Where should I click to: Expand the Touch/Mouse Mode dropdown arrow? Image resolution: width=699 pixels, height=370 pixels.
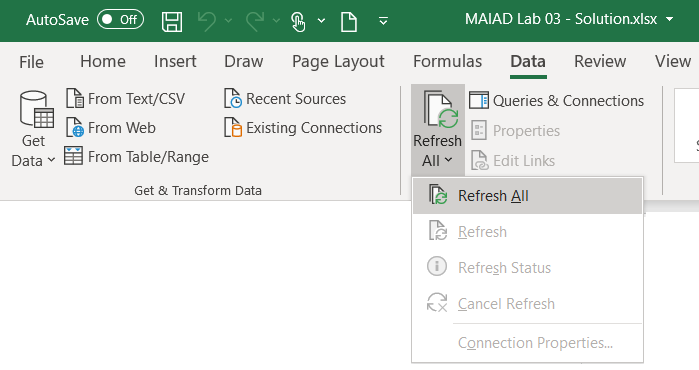pyautogui.click(x=321, y=21)
